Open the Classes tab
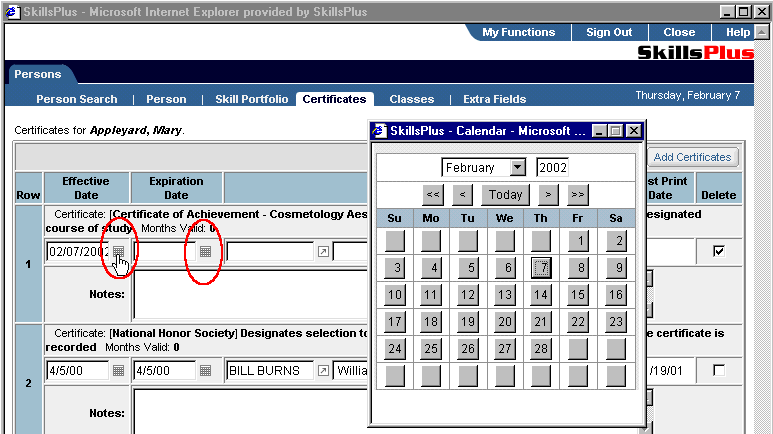This screenshot has width=773, height=434. click(412, 99)
